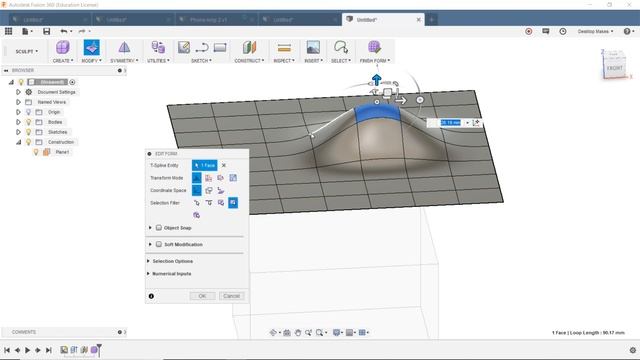Choose Translation transform mode icon
Viewport: 640px width, 360px height.
tap(209, 178)
